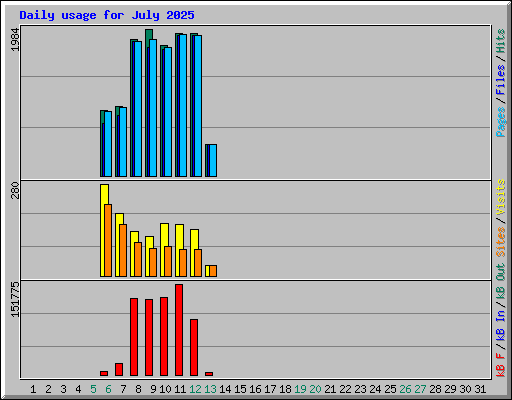
Task: Click the 280 visits axis value
Action: 15,190
